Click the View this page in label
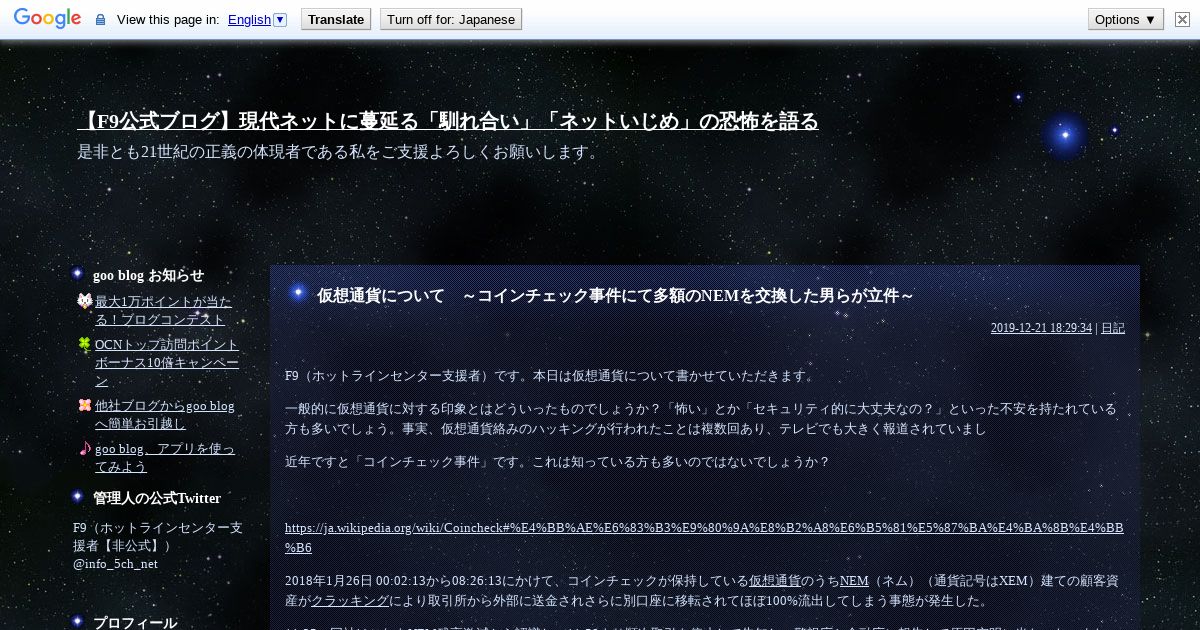This screenshot has height=630, width=1200. click(168, 20)
